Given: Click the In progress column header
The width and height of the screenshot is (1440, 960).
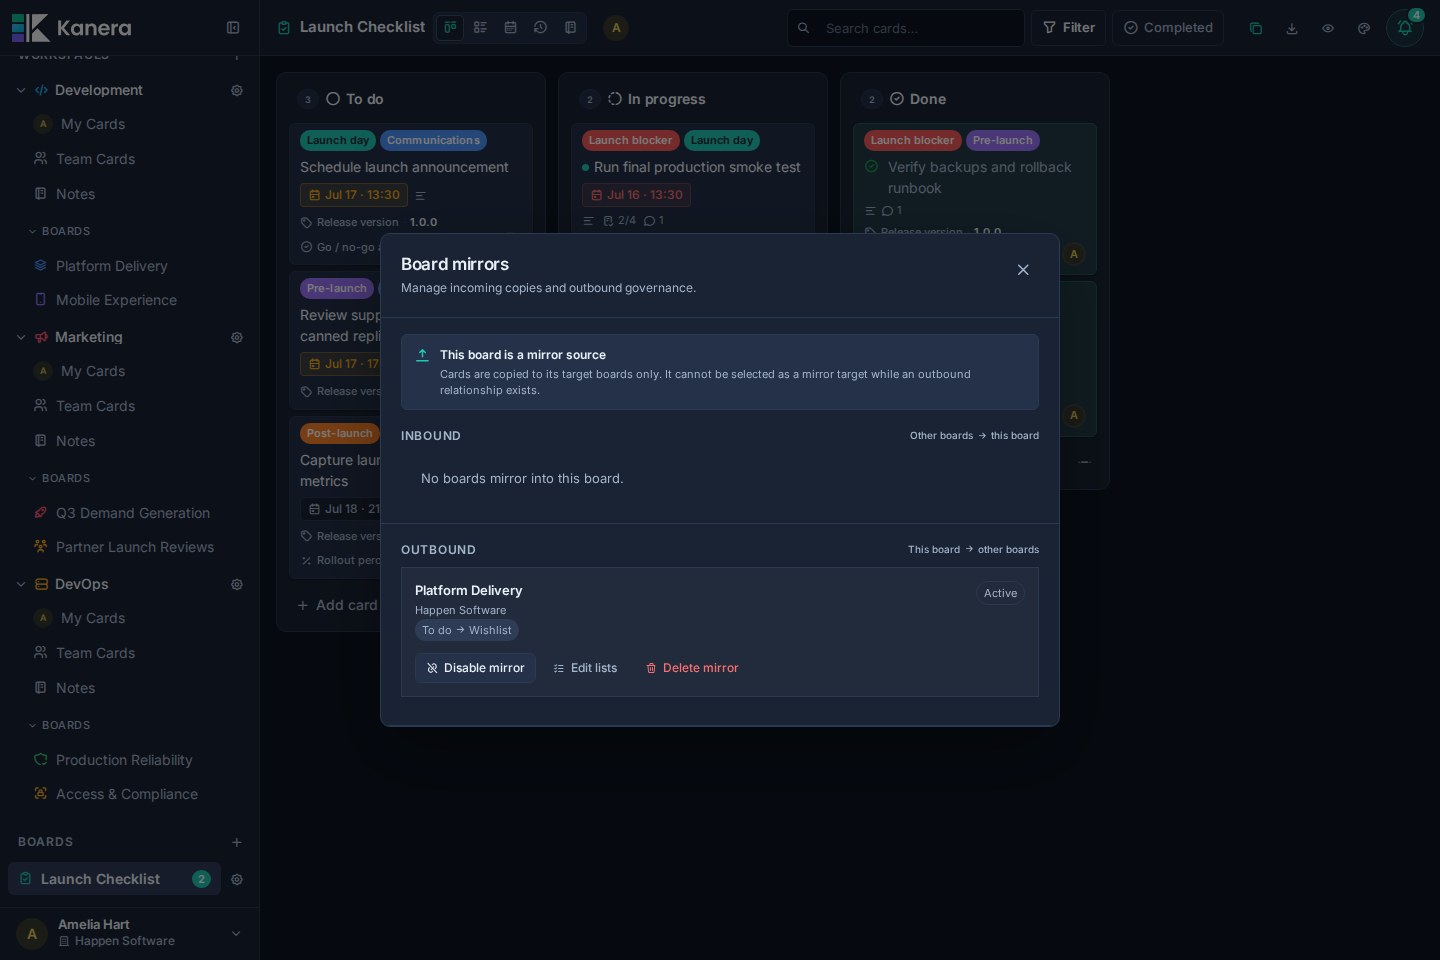Looking at the screenshot, I should click(x=666, y=99).
